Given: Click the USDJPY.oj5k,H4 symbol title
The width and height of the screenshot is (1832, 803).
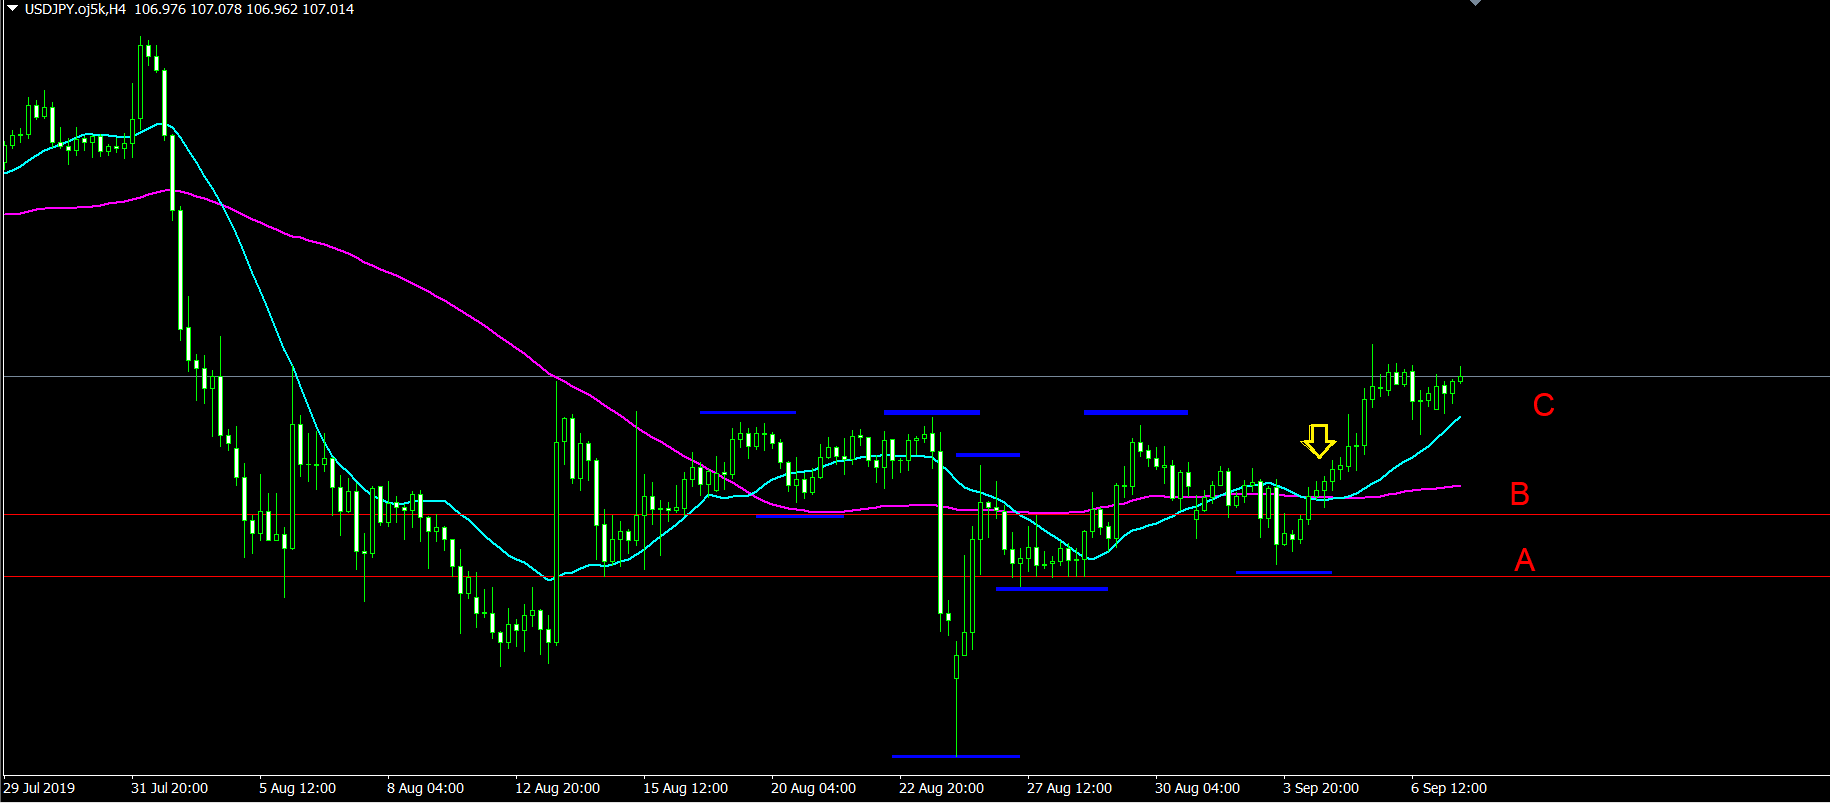Looking at the screenshot, I should [75, 9].
